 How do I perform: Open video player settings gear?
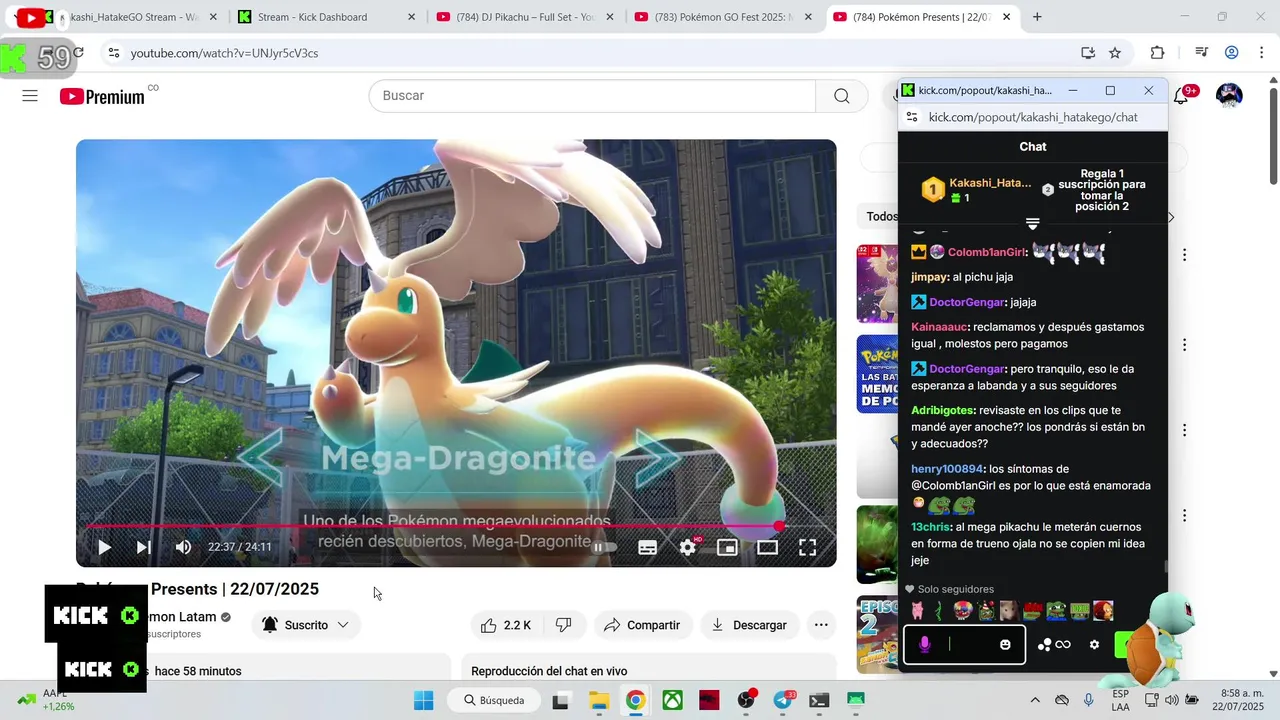pyautogui.click(x=688, y=547)
